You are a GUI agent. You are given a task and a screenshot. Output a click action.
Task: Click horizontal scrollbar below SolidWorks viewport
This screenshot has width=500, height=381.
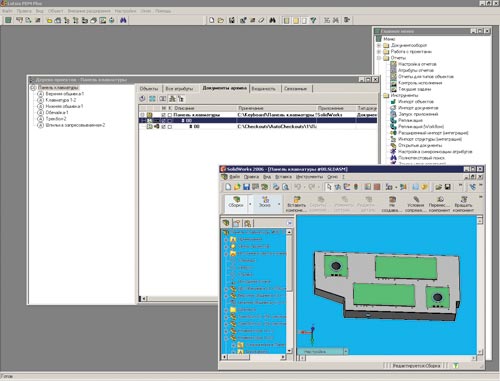click(x=387, y=358)
